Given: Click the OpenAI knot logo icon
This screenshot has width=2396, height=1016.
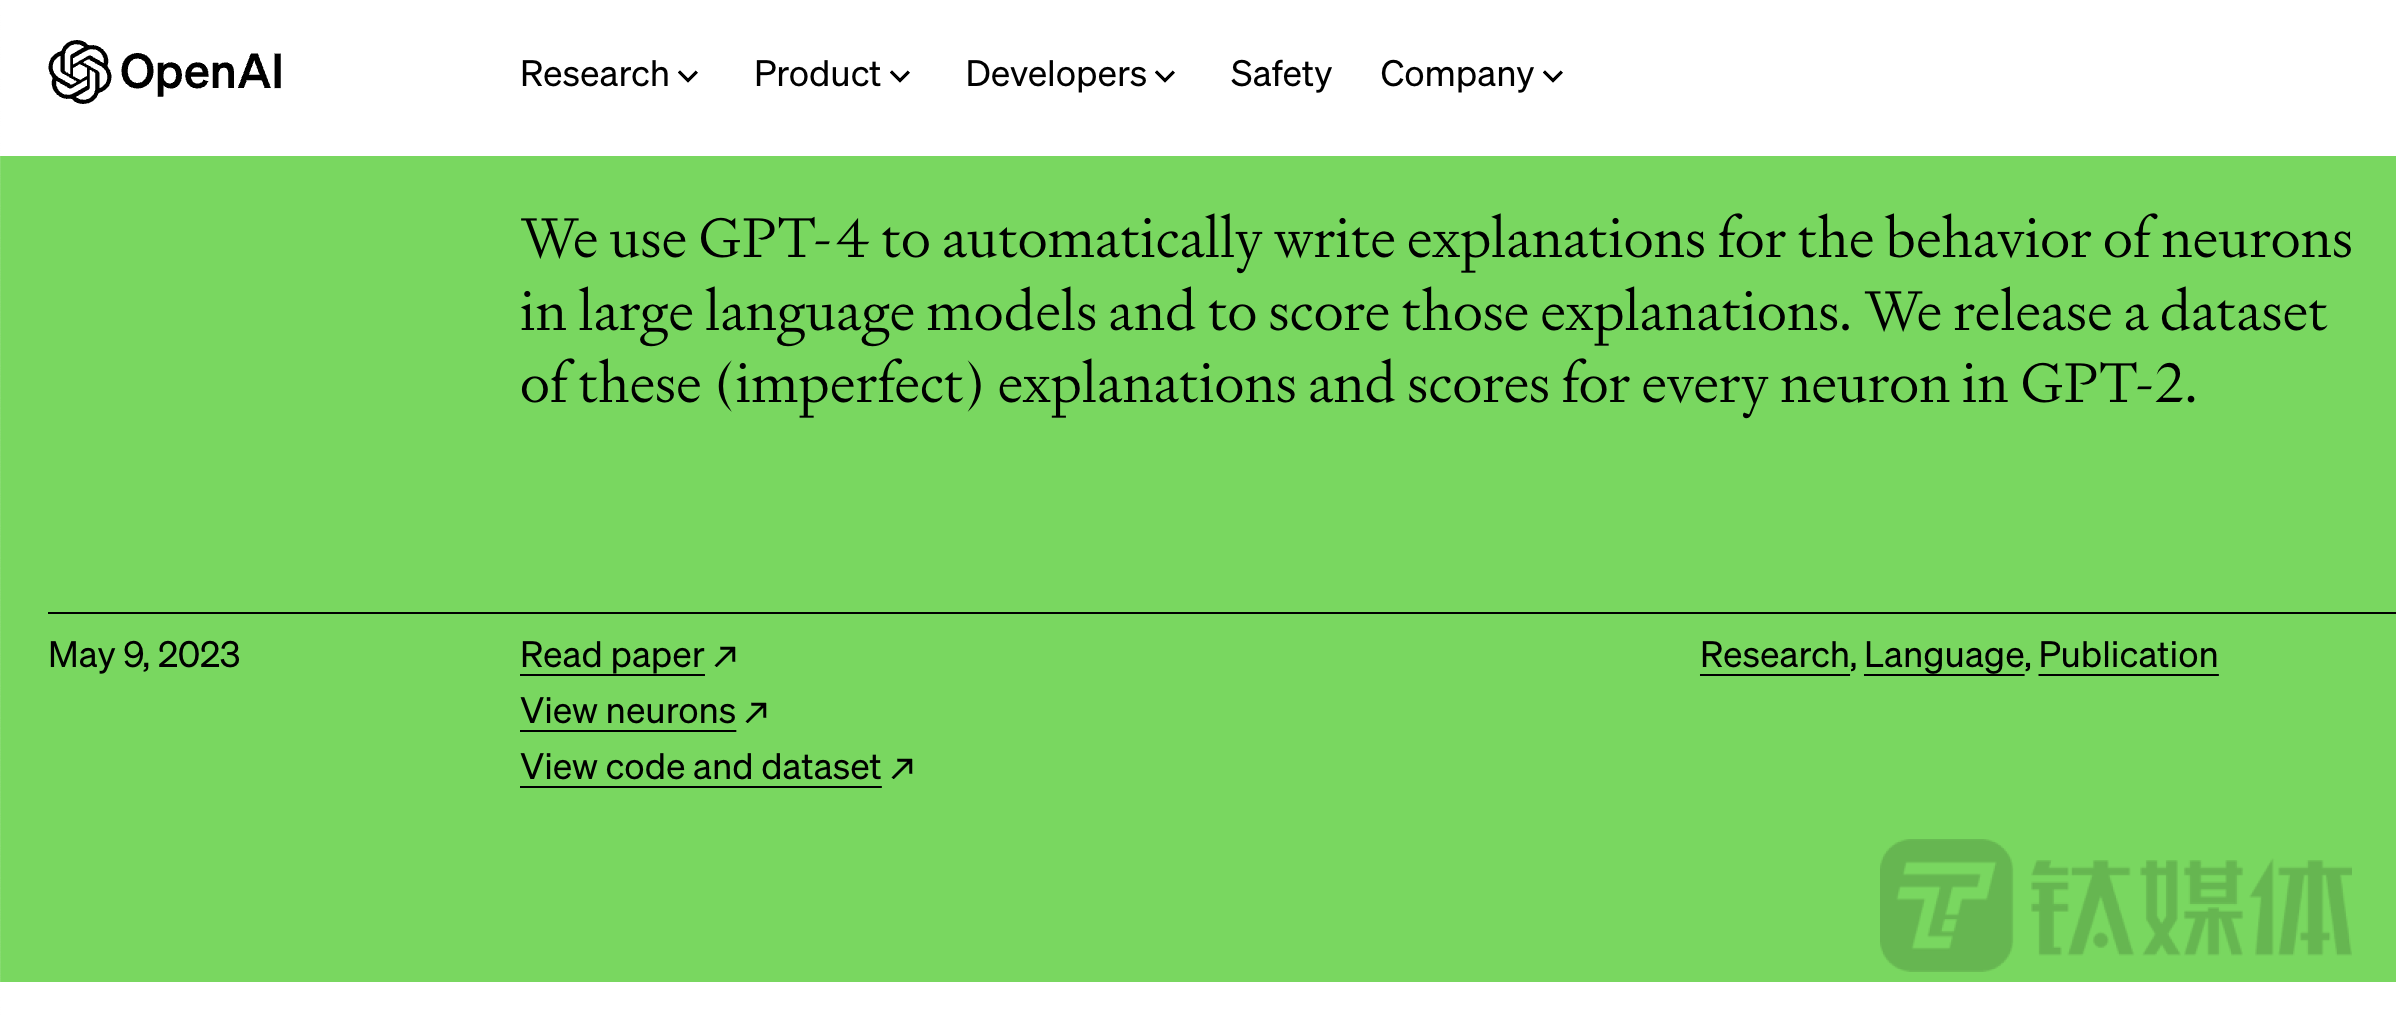Looking at the screenshot, I should [79, 72].
